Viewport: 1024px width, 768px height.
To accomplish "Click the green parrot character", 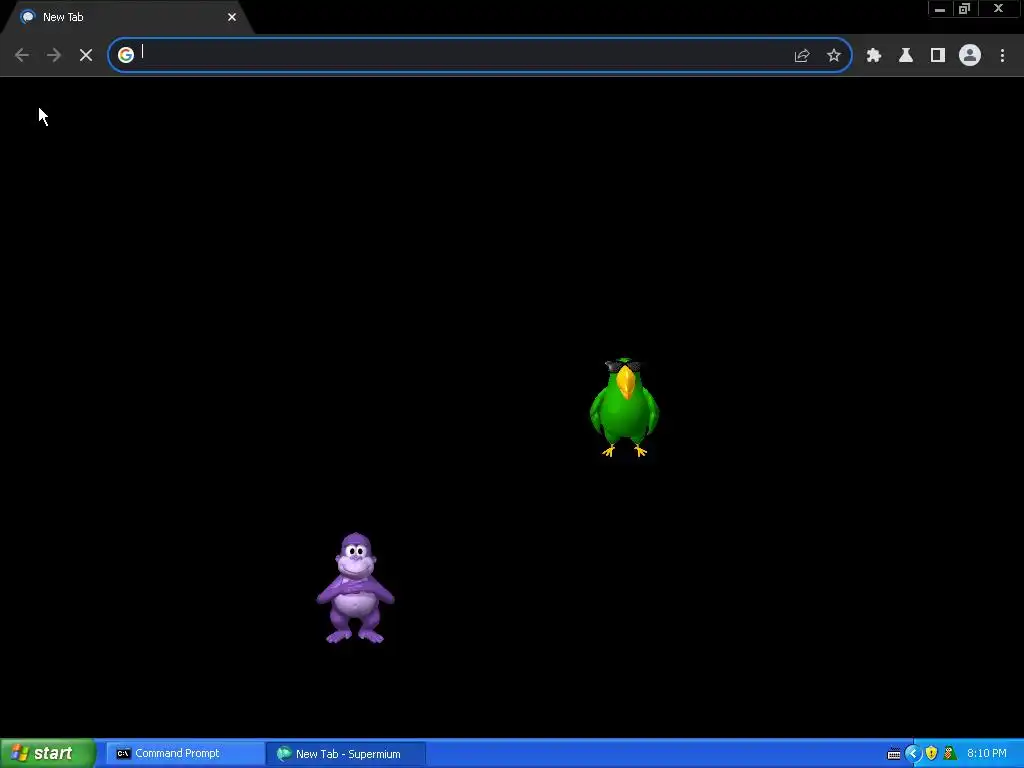I will [624, 408].
